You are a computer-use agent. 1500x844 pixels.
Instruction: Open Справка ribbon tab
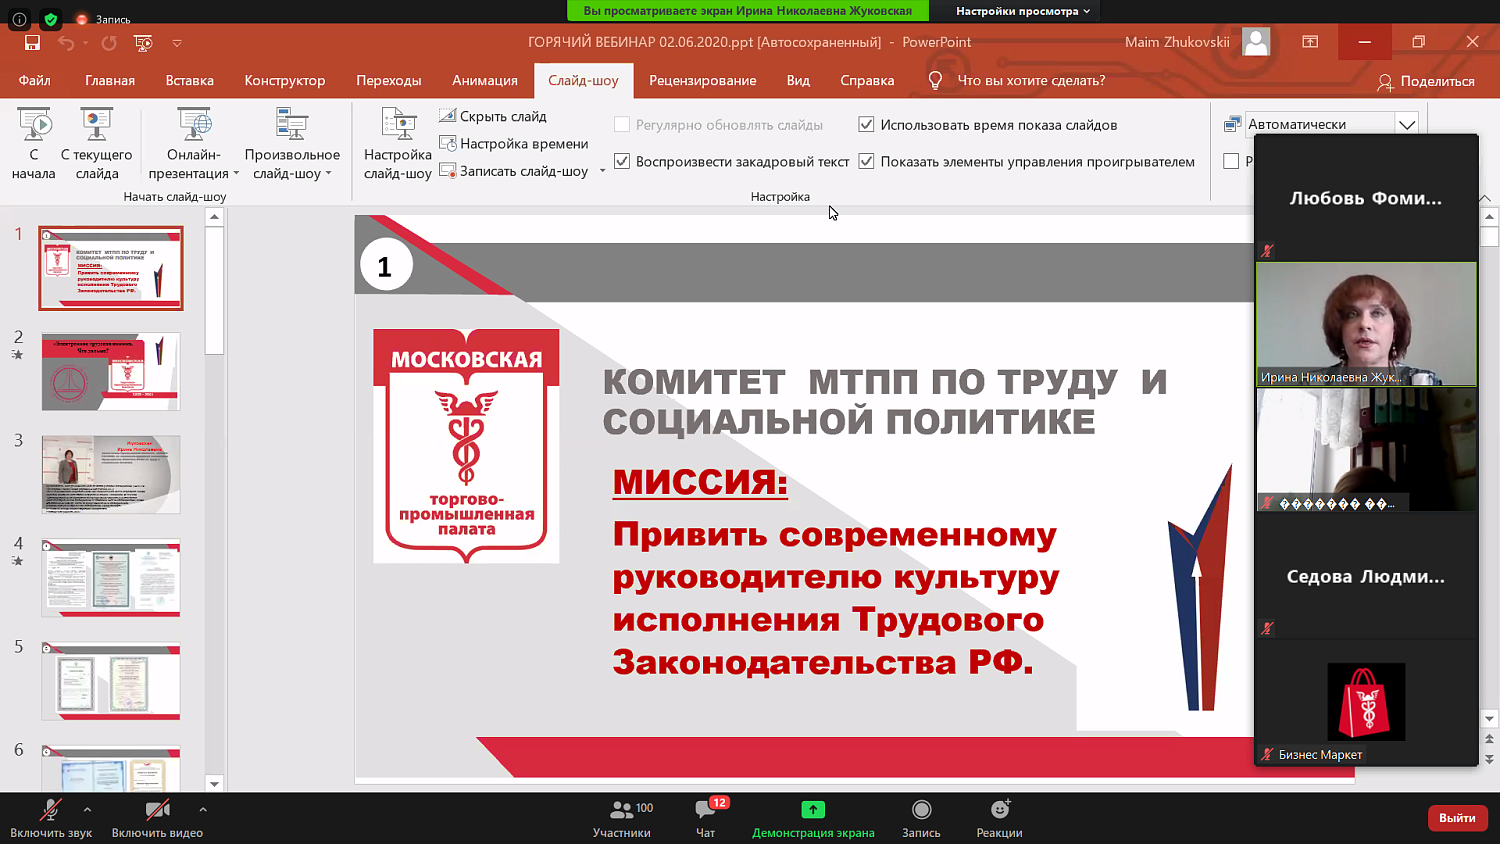click(867, 80)
